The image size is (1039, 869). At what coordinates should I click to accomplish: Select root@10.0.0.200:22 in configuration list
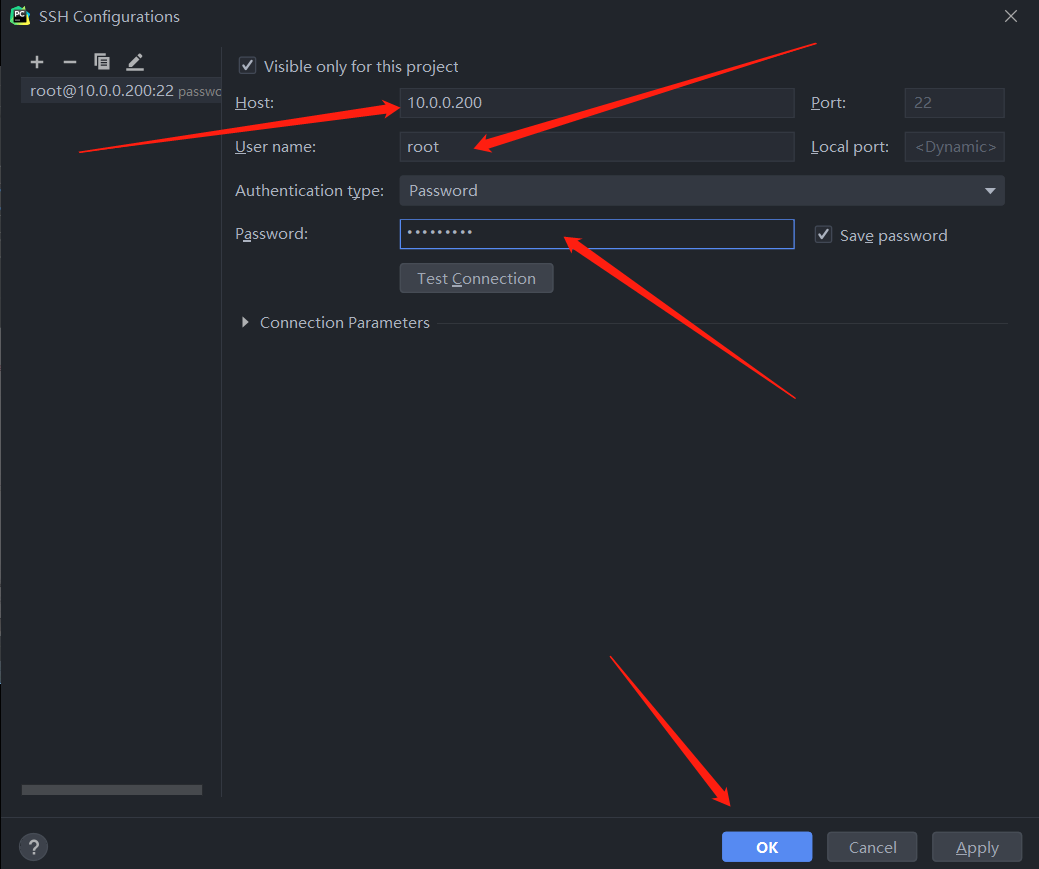[121, 91]
